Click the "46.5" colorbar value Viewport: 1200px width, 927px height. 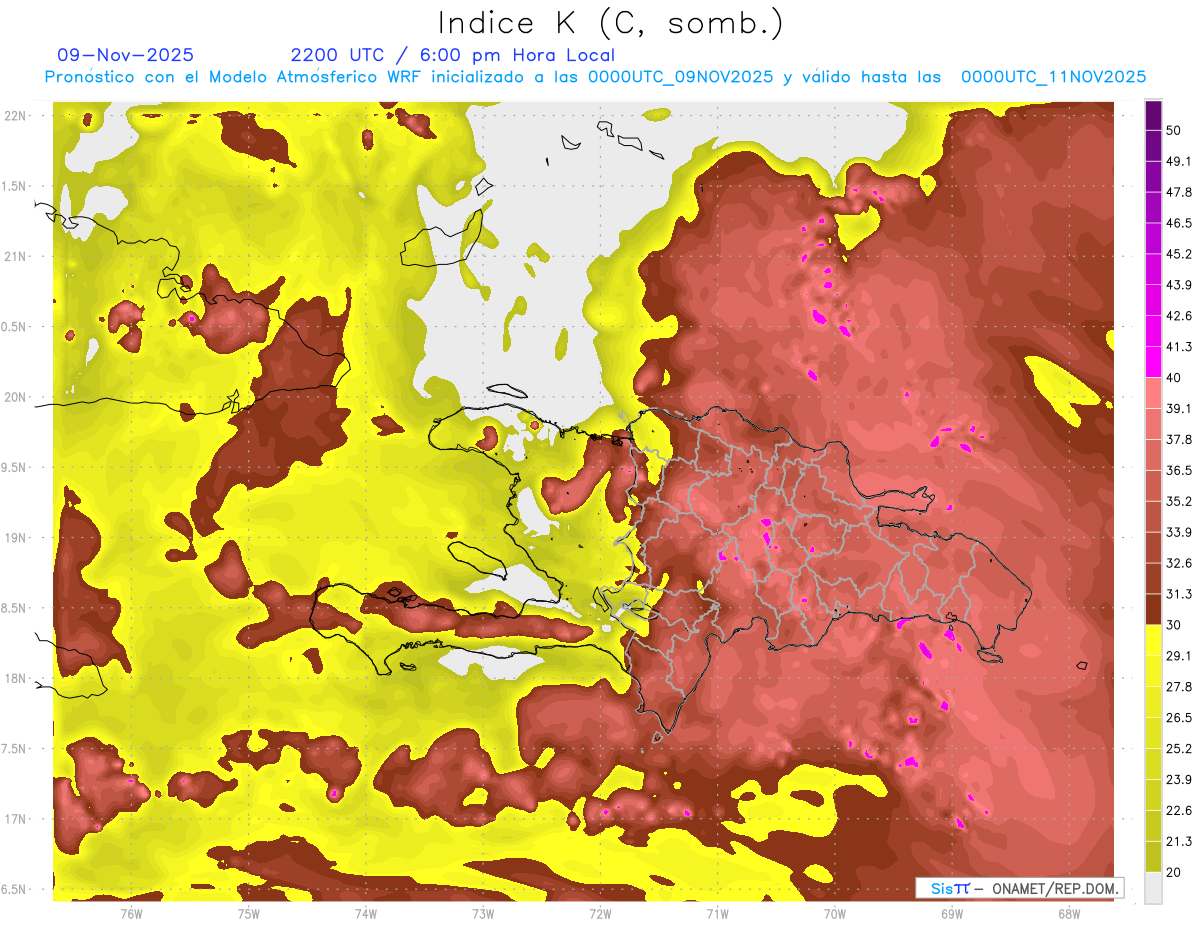(1179, 223)
